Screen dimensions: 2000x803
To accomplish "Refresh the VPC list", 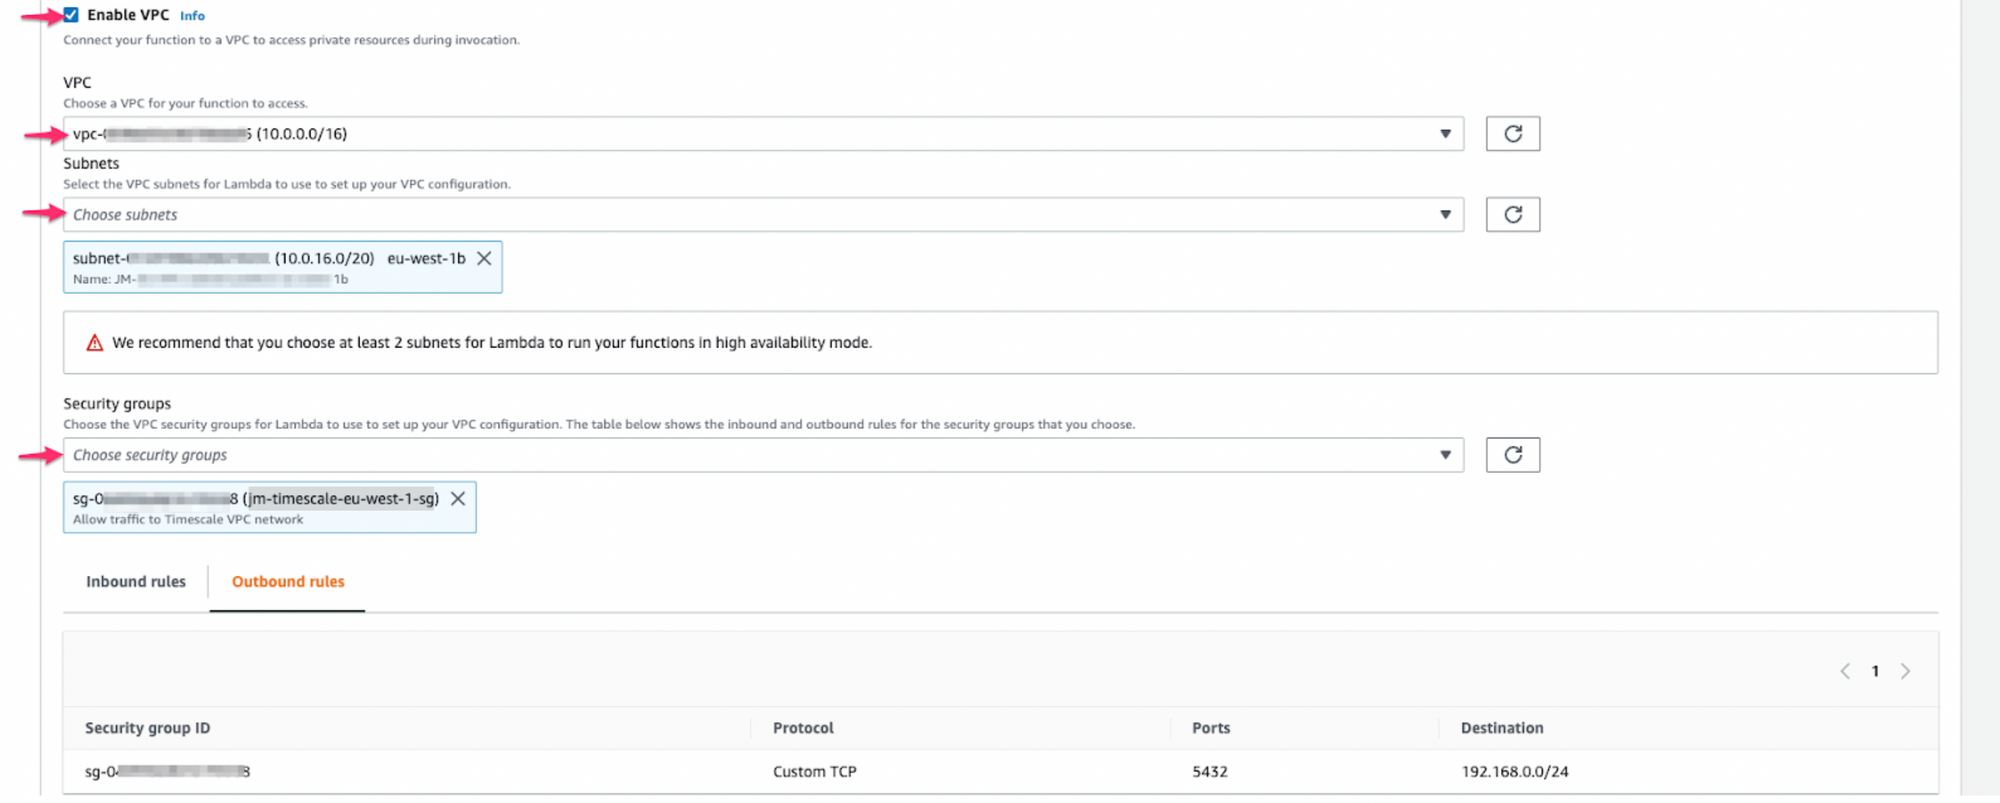I will pyautogui.click(x=1512, y=134).
